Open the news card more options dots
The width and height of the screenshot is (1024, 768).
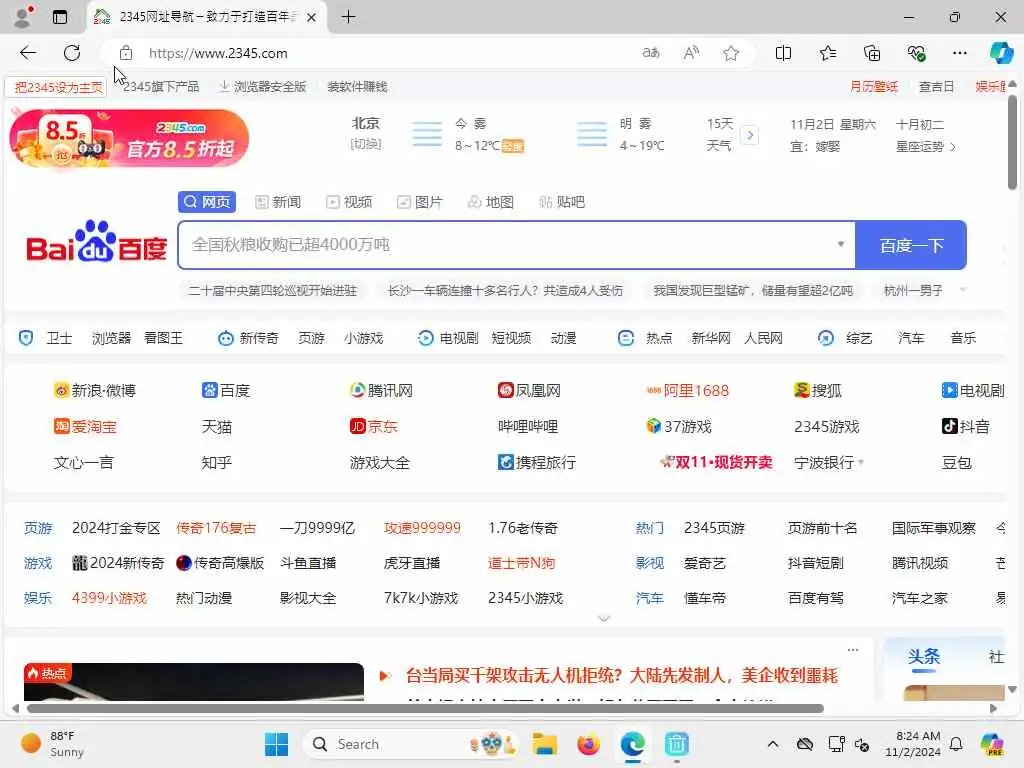[852, 650]
